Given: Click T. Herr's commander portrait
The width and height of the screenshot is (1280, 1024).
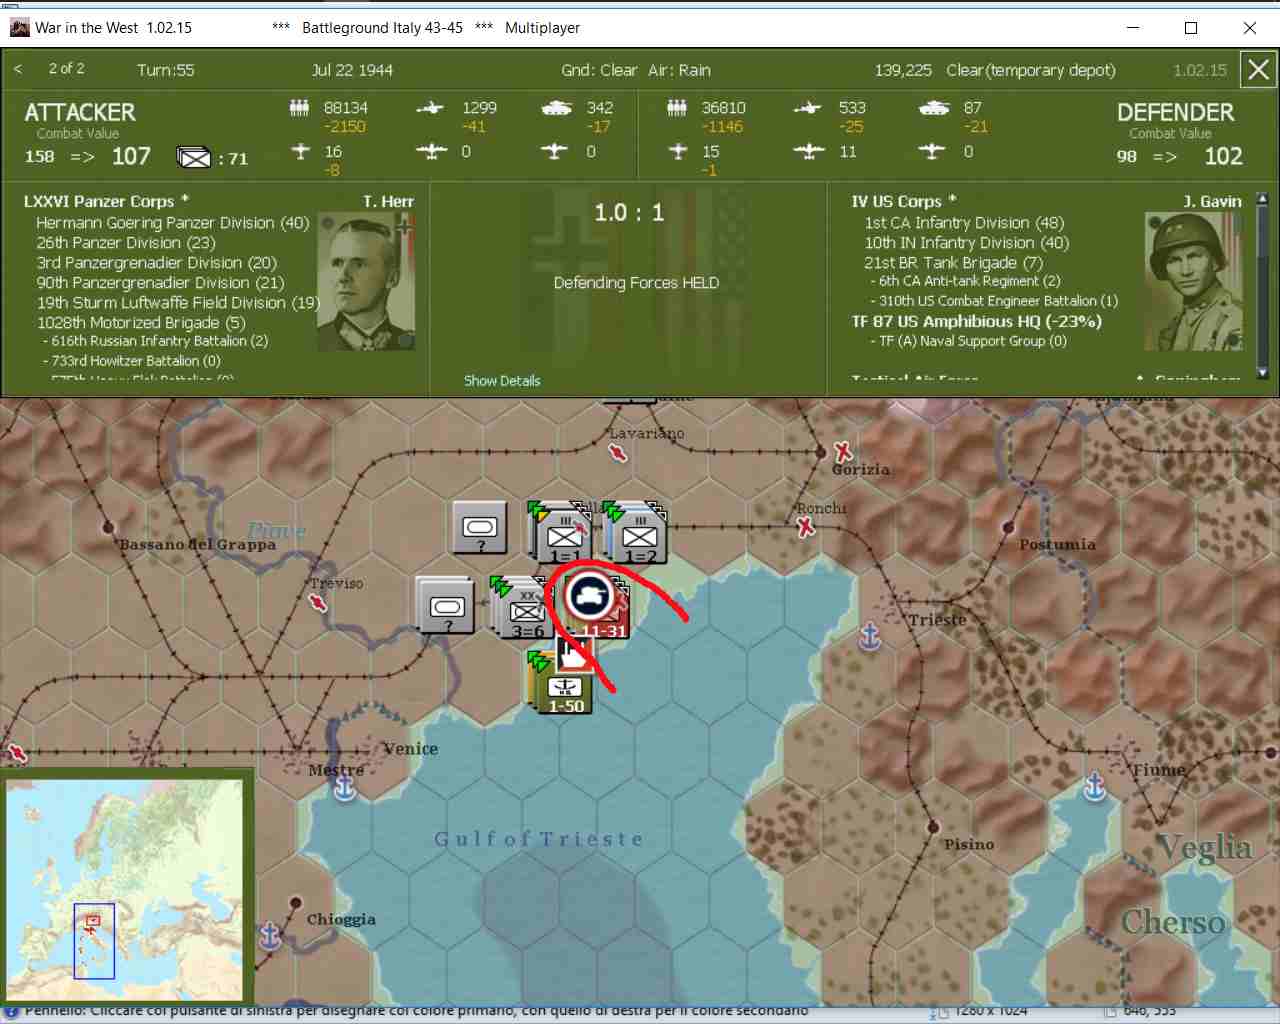Looking at the screenshot, I should [366, 281].
